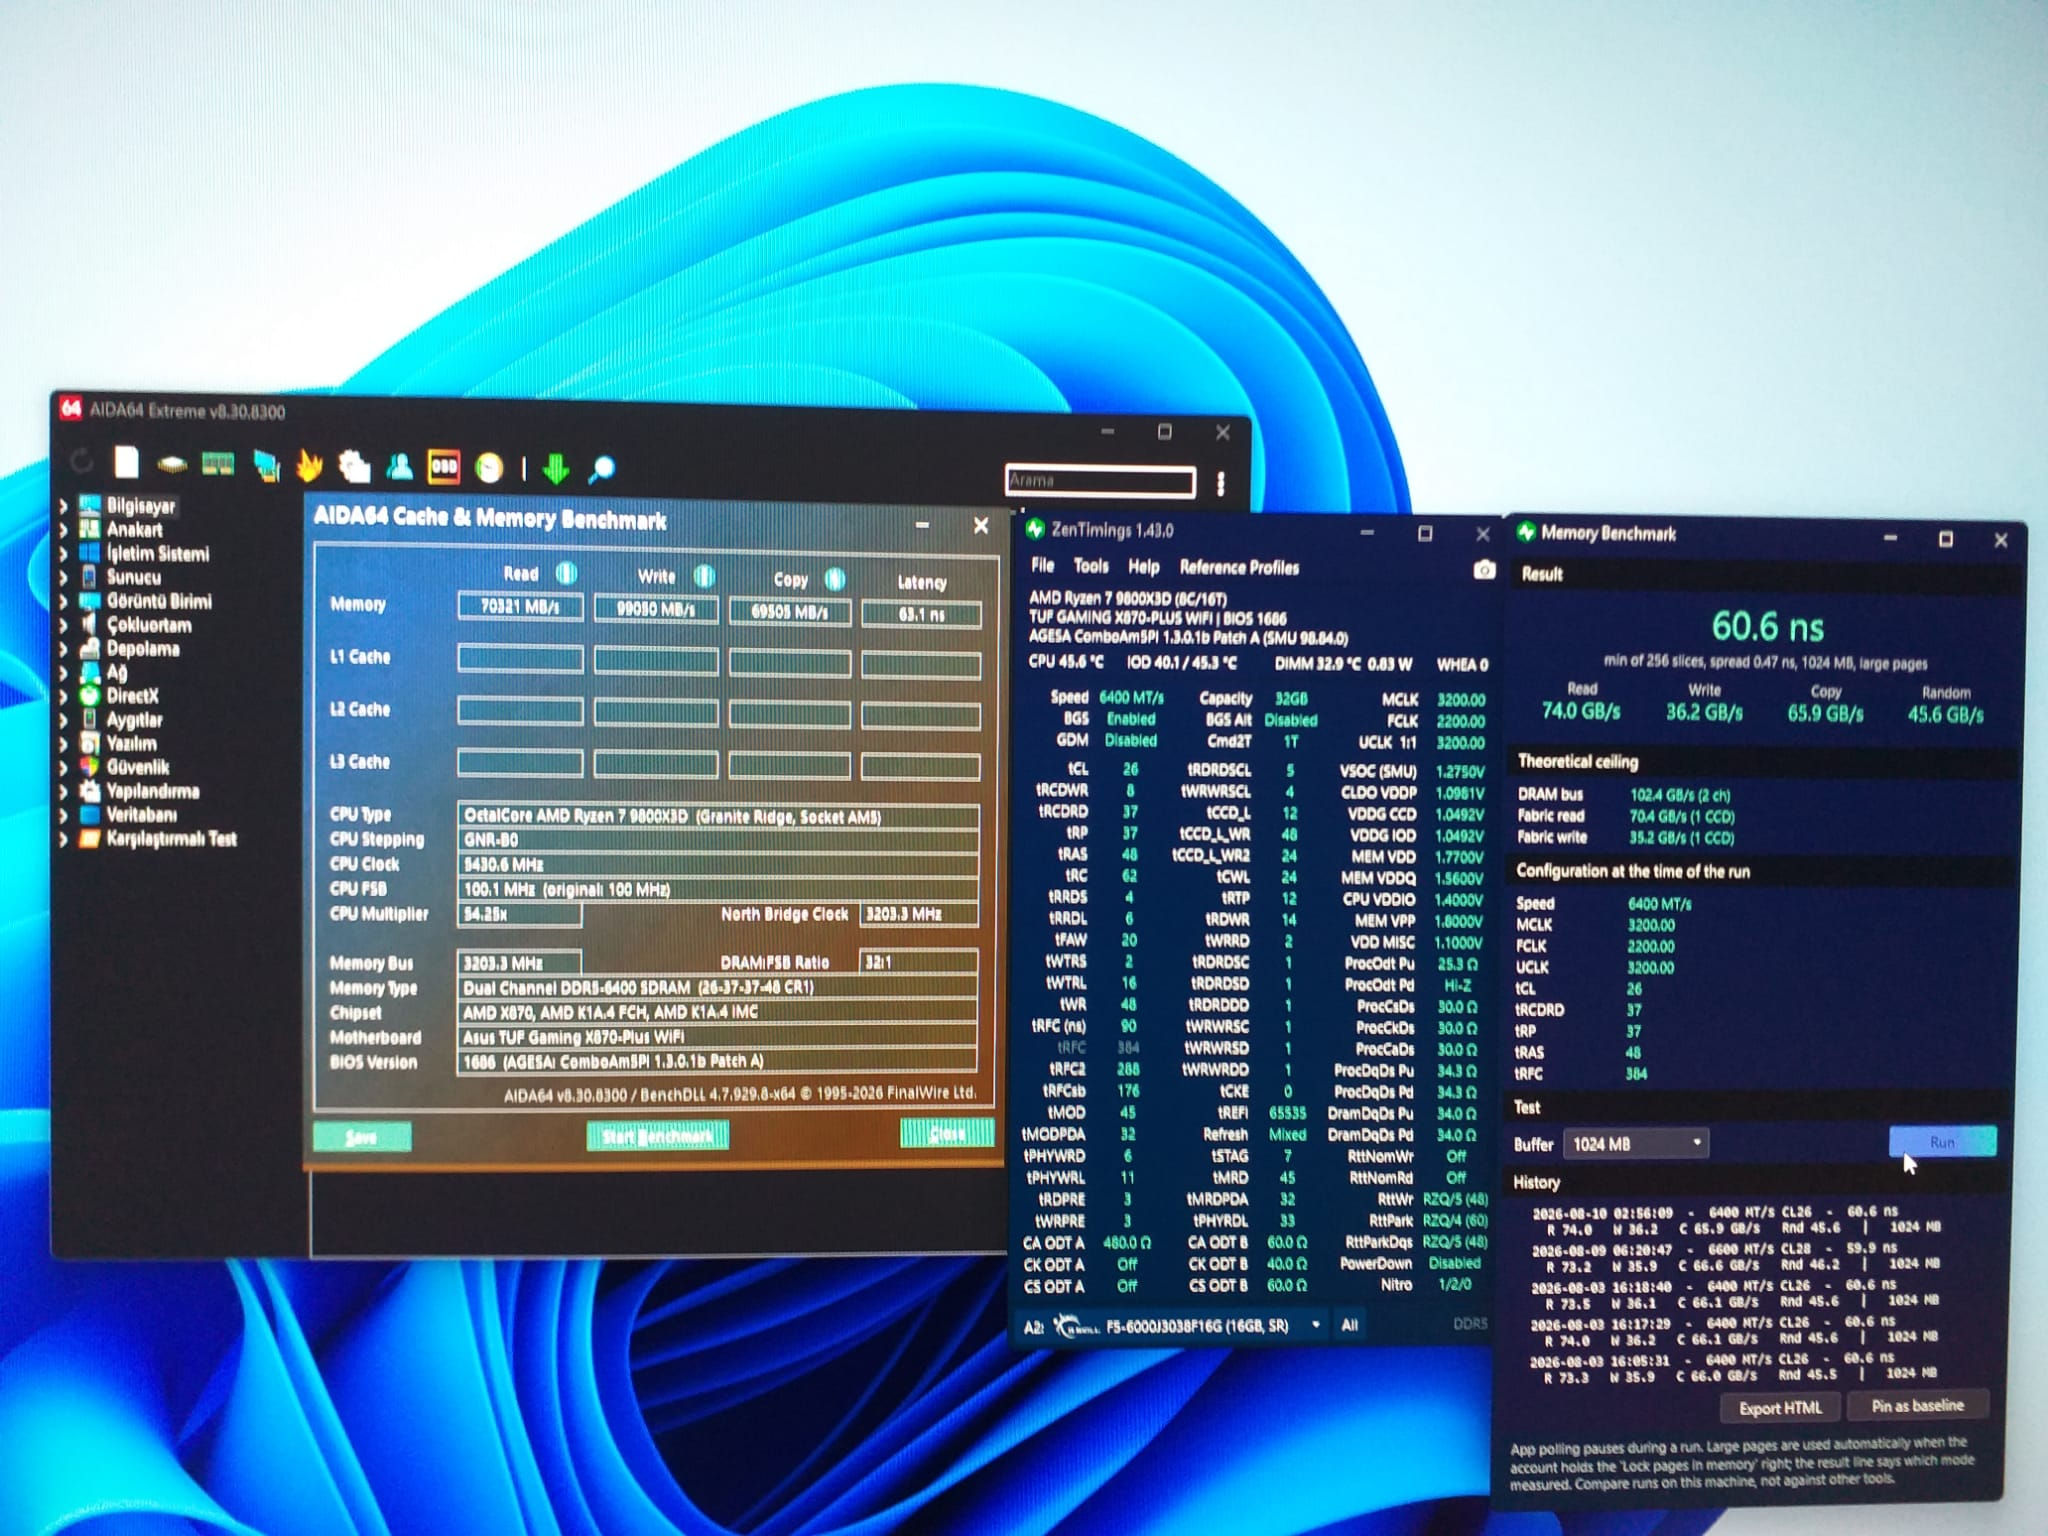Open the A2 DIMM slot dropdown in ZenTimings
This screenshot has height=1536, width=2048.
click(1189, 1326)
